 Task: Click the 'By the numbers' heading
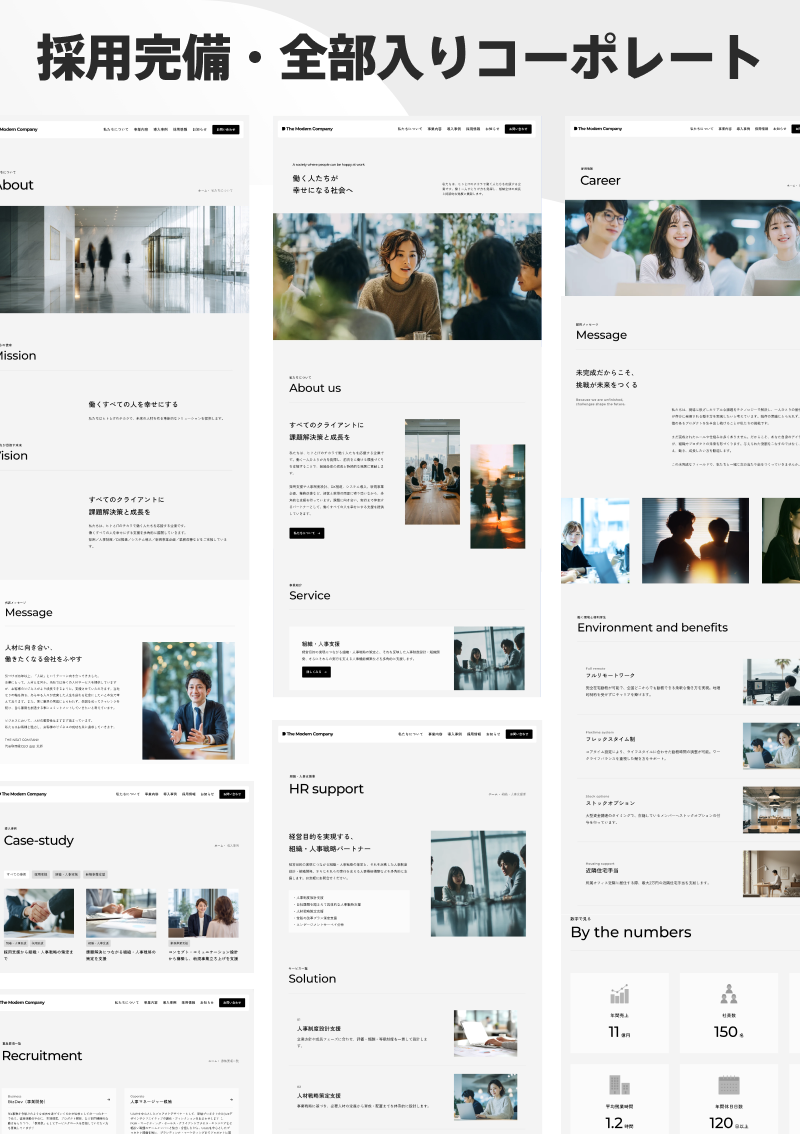[x=631, y=932]
